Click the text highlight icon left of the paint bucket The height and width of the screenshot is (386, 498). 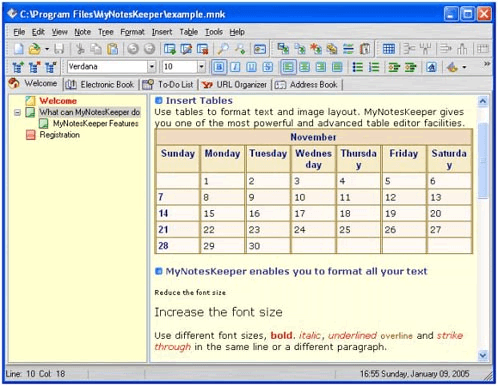click(431, 67)
